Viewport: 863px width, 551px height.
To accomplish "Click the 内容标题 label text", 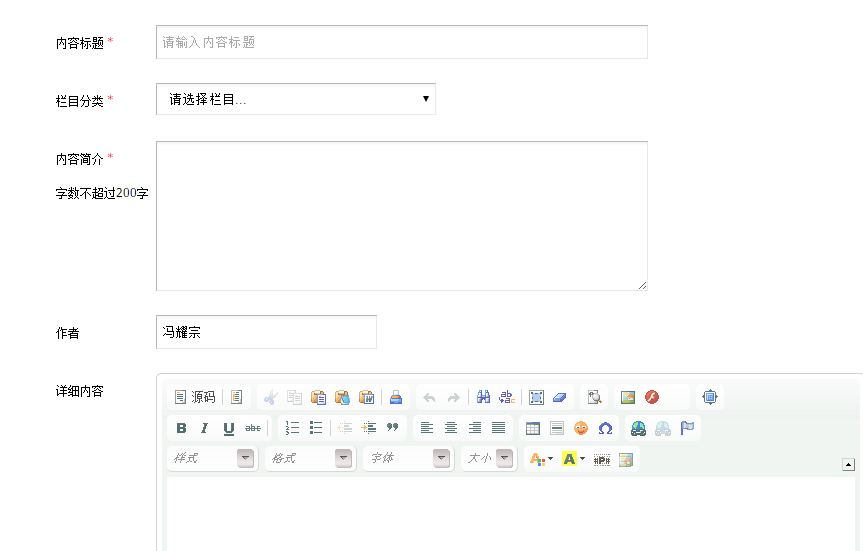I will [x=80, y=43].
